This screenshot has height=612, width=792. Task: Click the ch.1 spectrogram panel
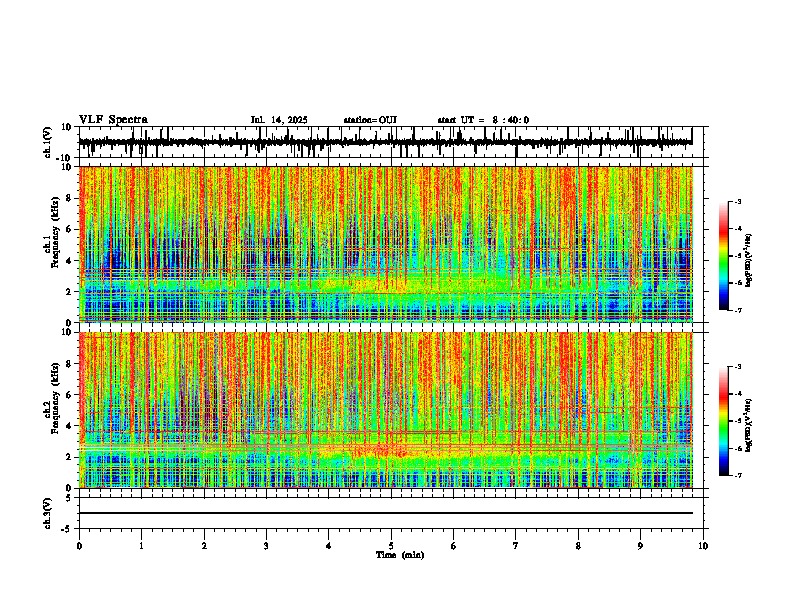386,244
